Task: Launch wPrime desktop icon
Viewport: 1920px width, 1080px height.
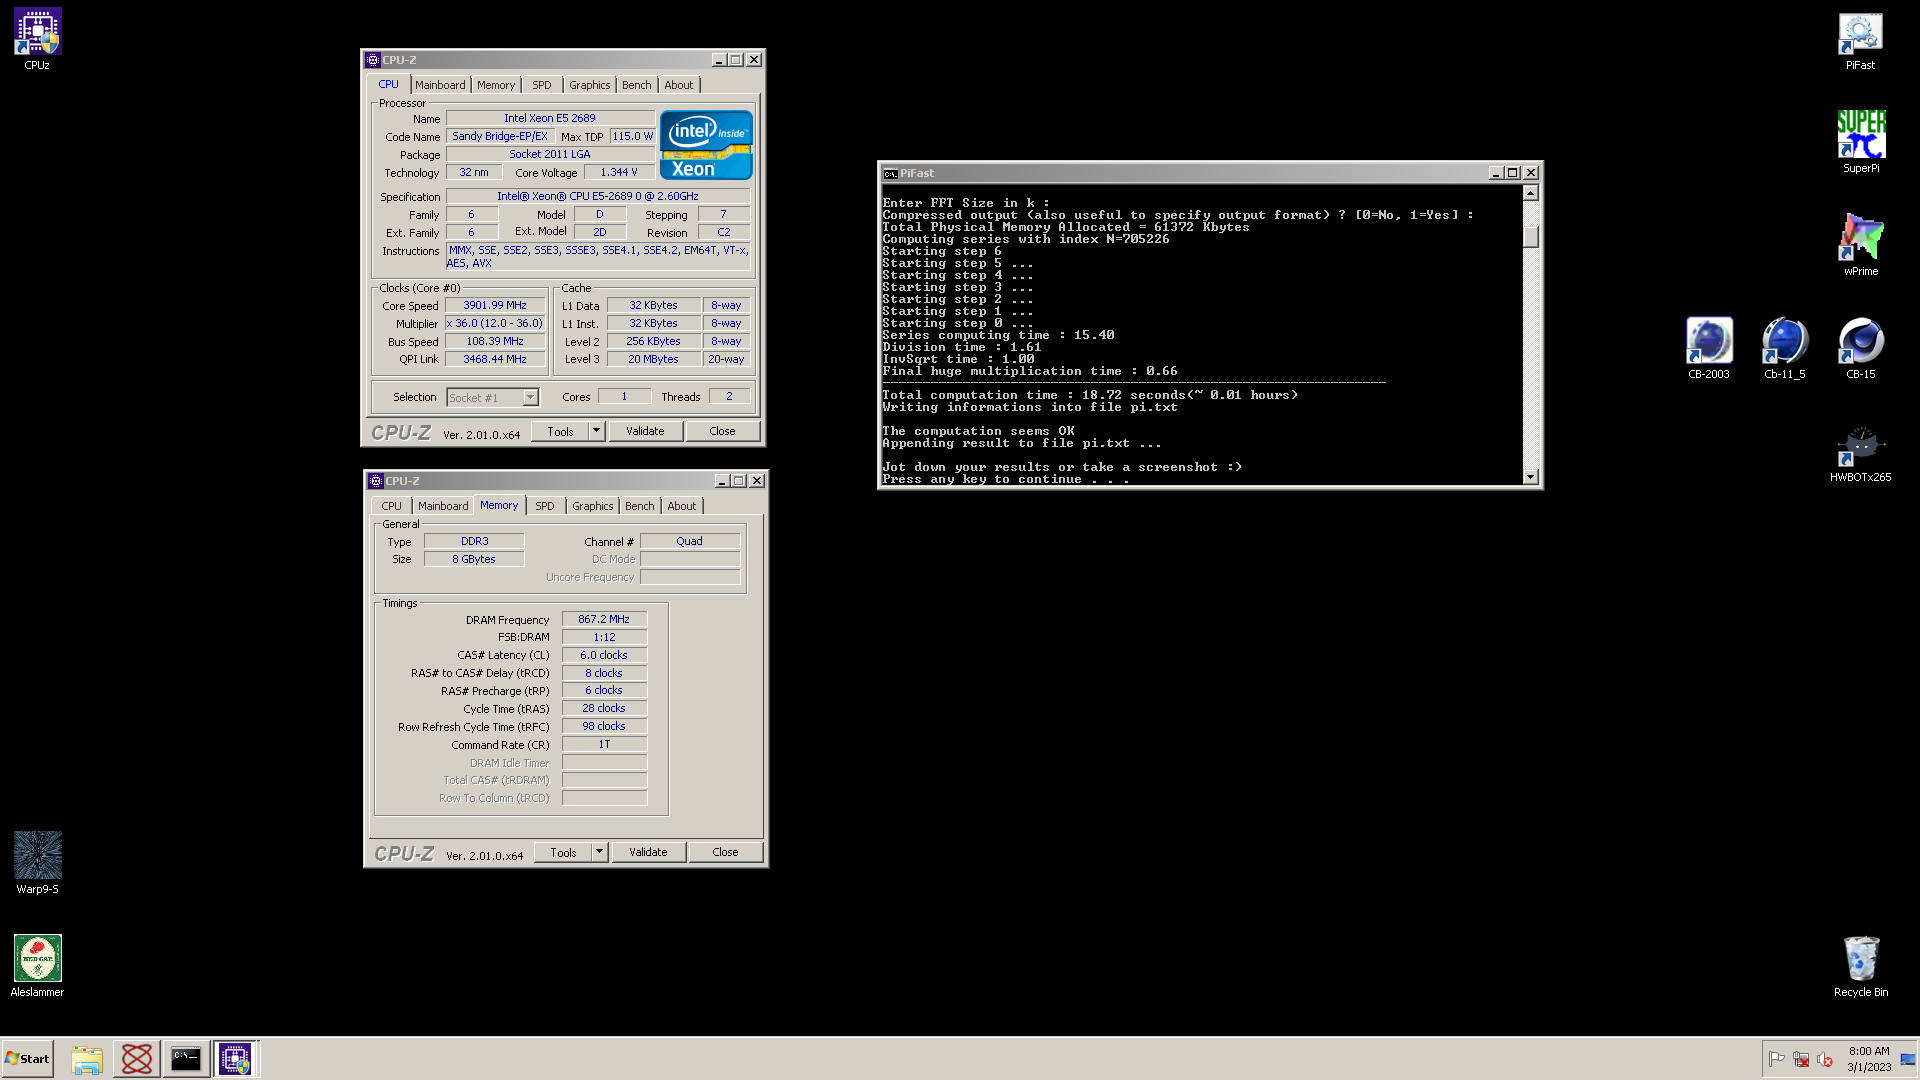Action: coord(1860,246)
